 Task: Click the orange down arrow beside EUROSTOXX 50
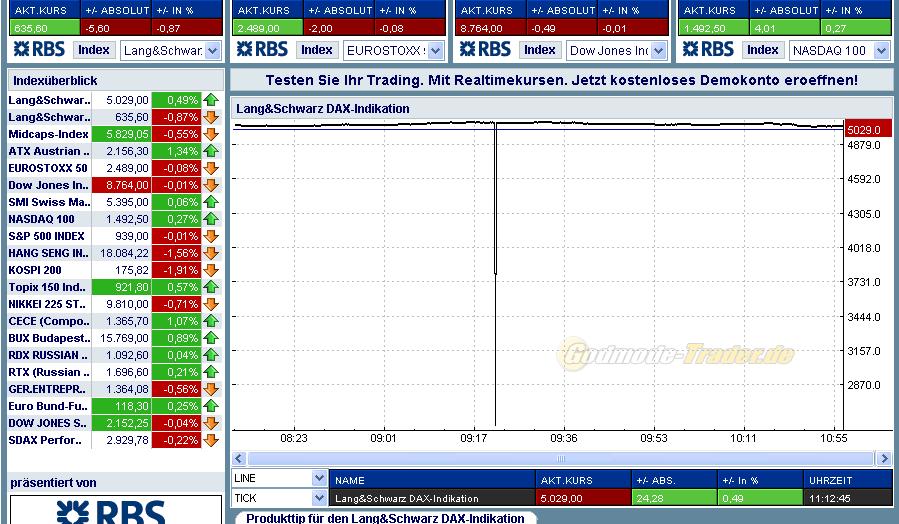[x=211, y=168]
